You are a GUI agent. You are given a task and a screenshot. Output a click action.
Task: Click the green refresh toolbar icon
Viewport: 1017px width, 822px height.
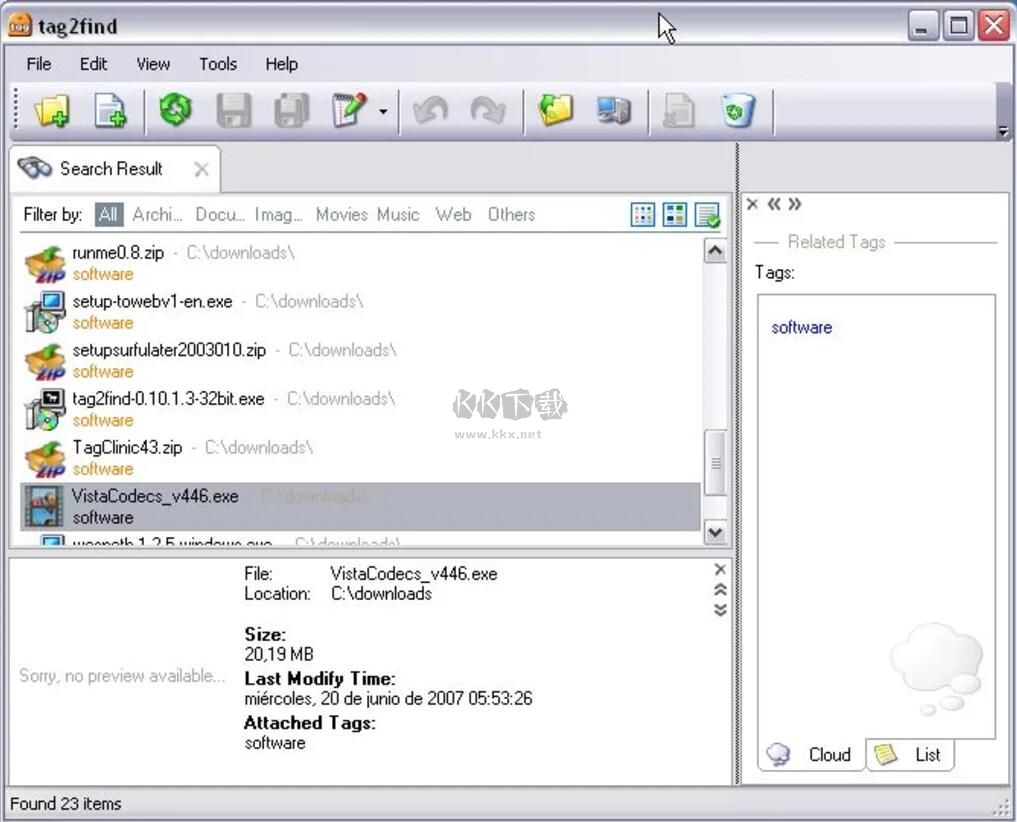(x=176, y=110)
